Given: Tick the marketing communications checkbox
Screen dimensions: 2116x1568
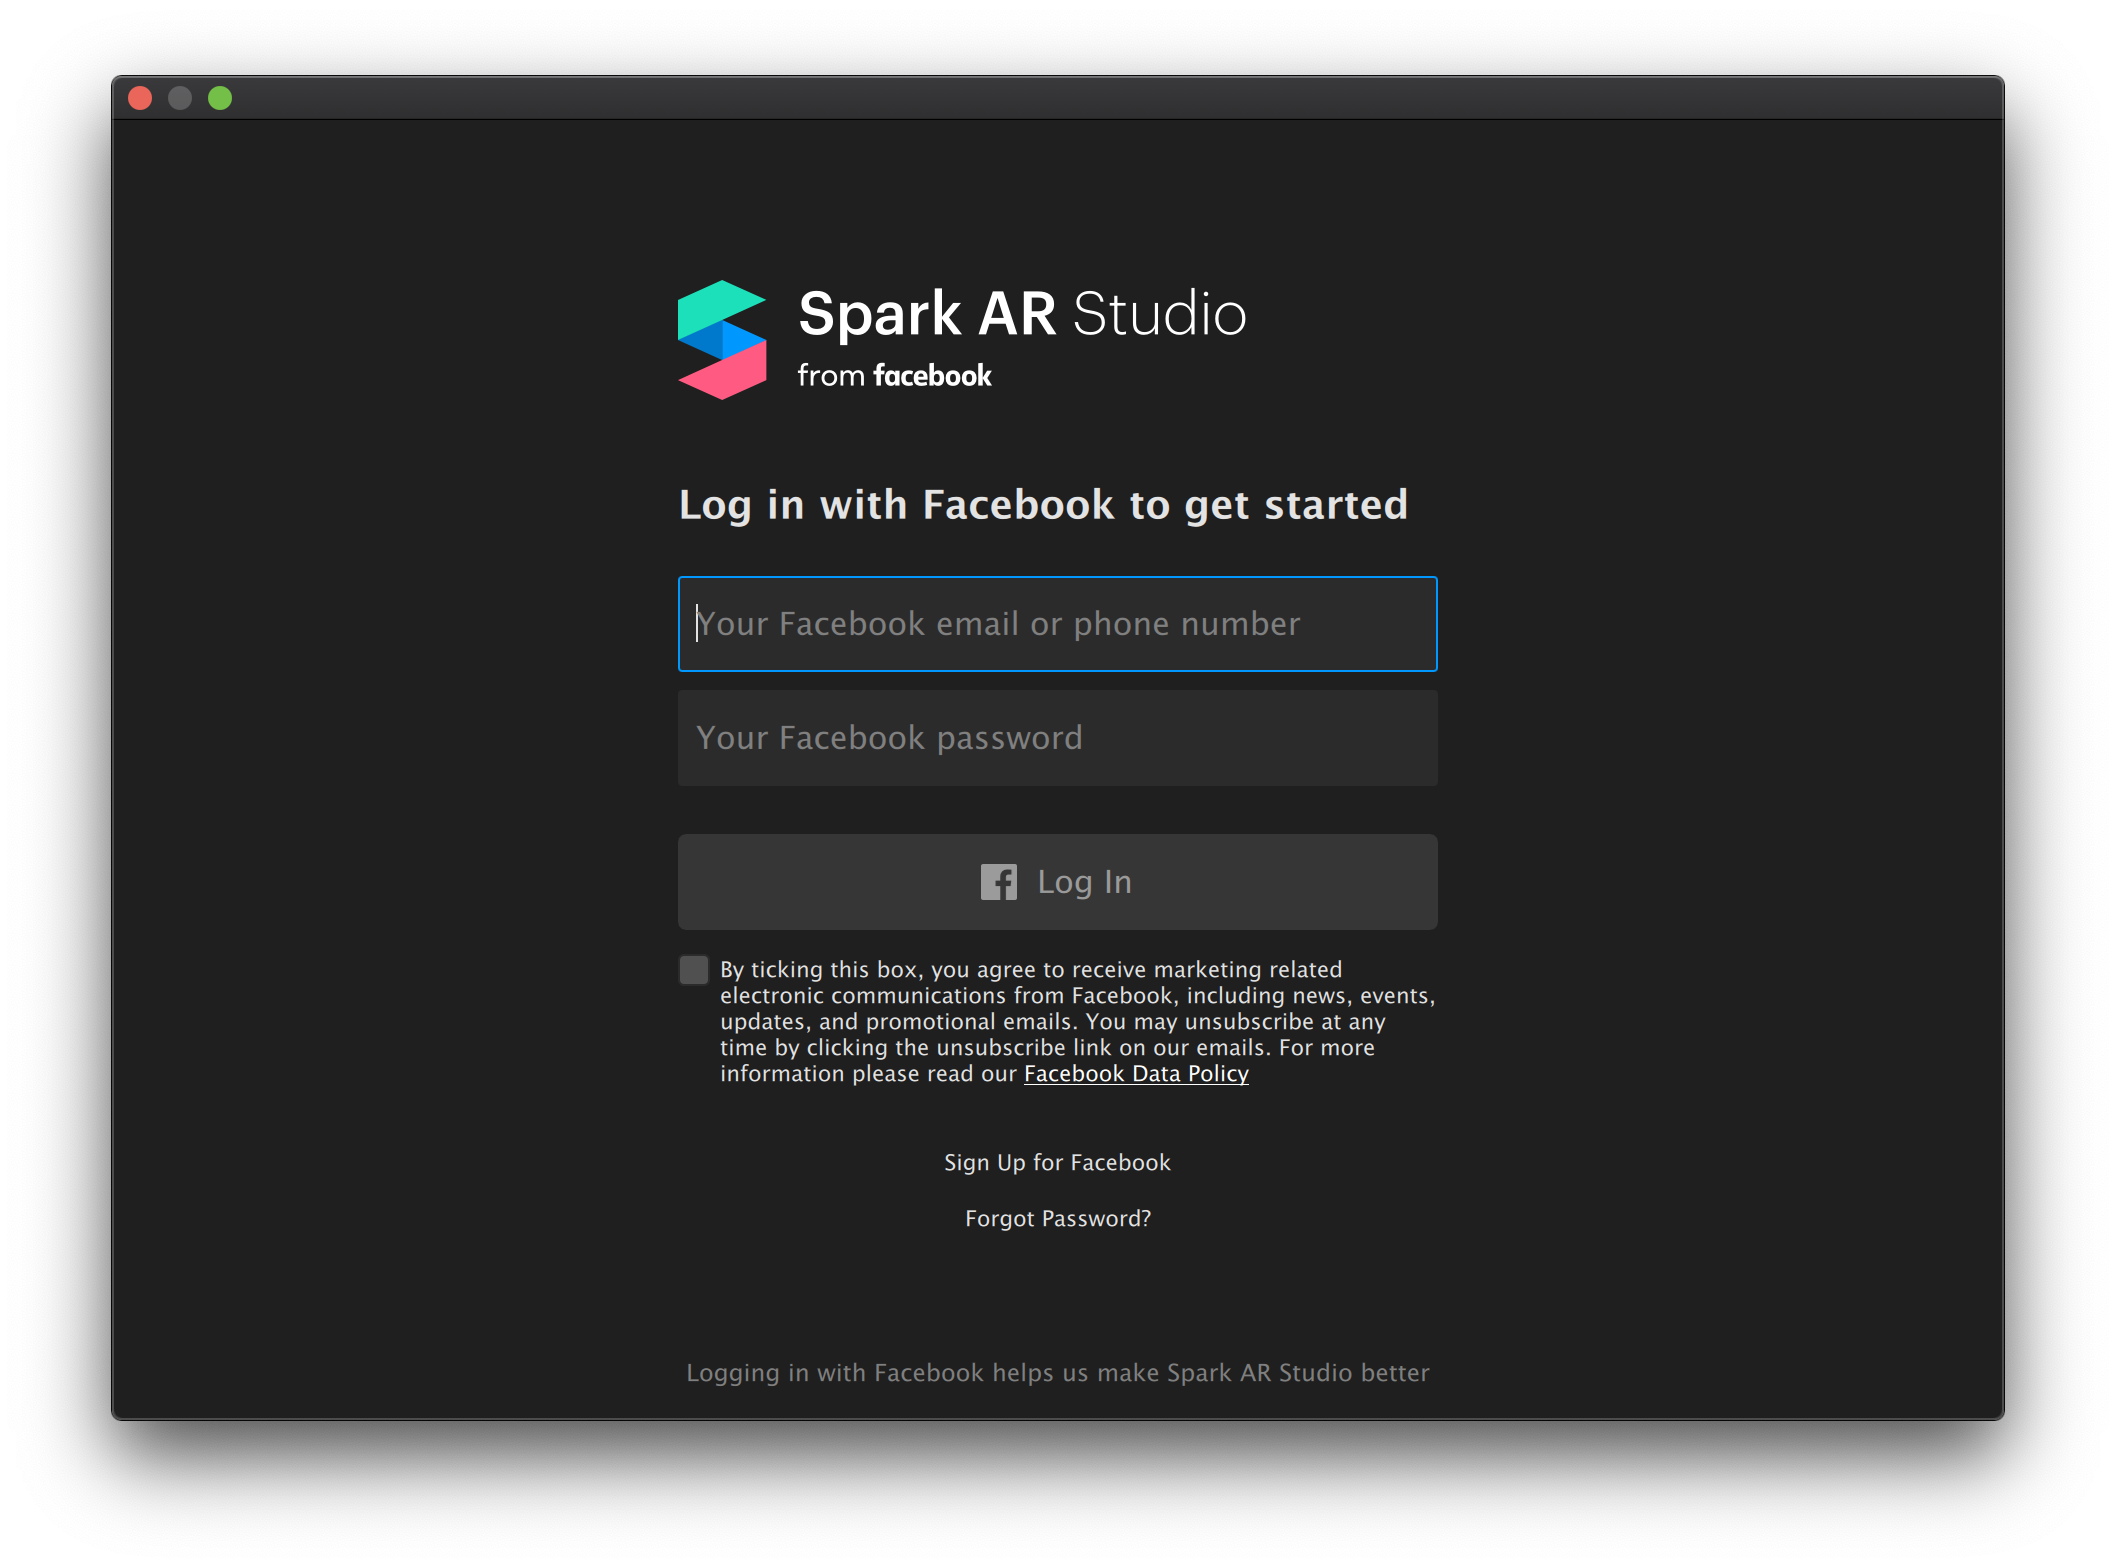Looking at the screenshot, I should (694, 970).
